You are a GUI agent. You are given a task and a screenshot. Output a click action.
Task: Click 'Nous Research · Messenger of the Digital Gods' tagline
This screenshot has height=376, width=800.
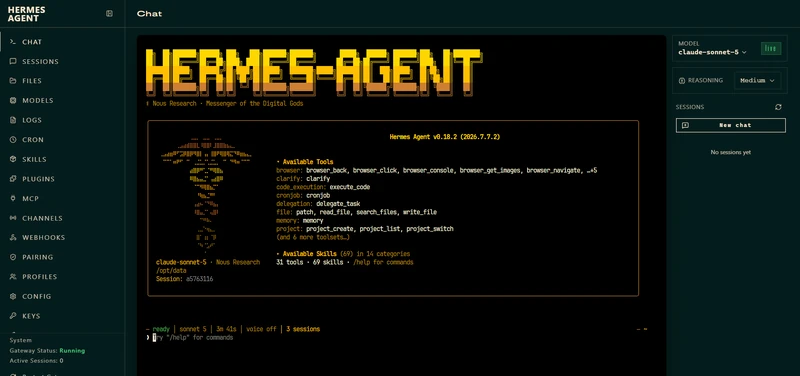(228, 104)
